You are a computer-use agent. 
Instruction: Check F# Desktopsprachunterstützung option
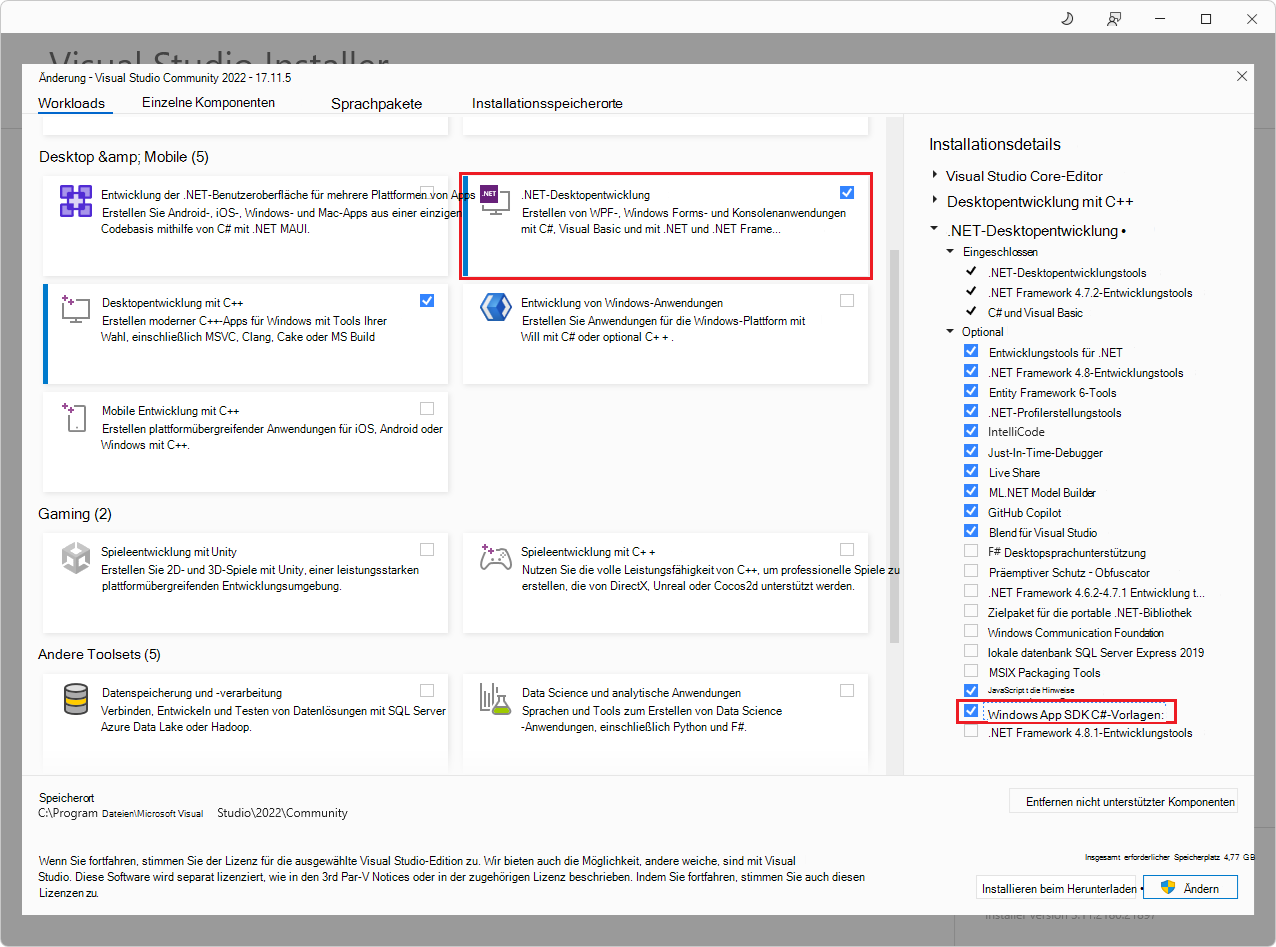tap(971, 551)
